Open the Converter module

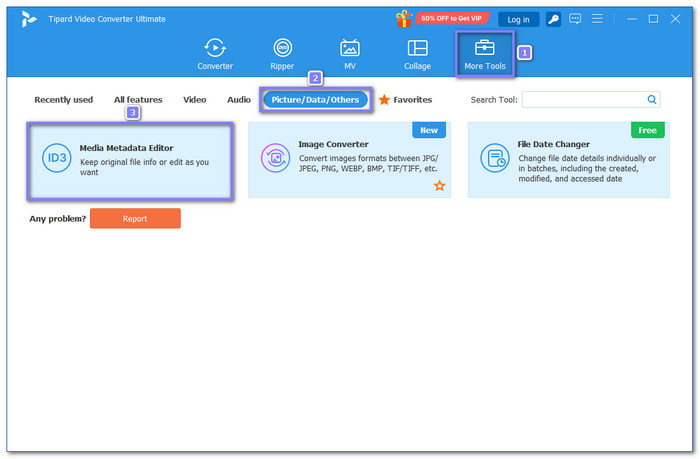215,54
